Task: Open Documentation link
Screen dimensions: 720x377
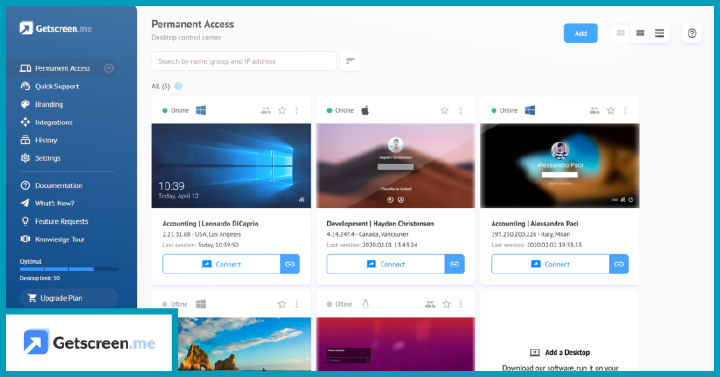Action: 51,186
